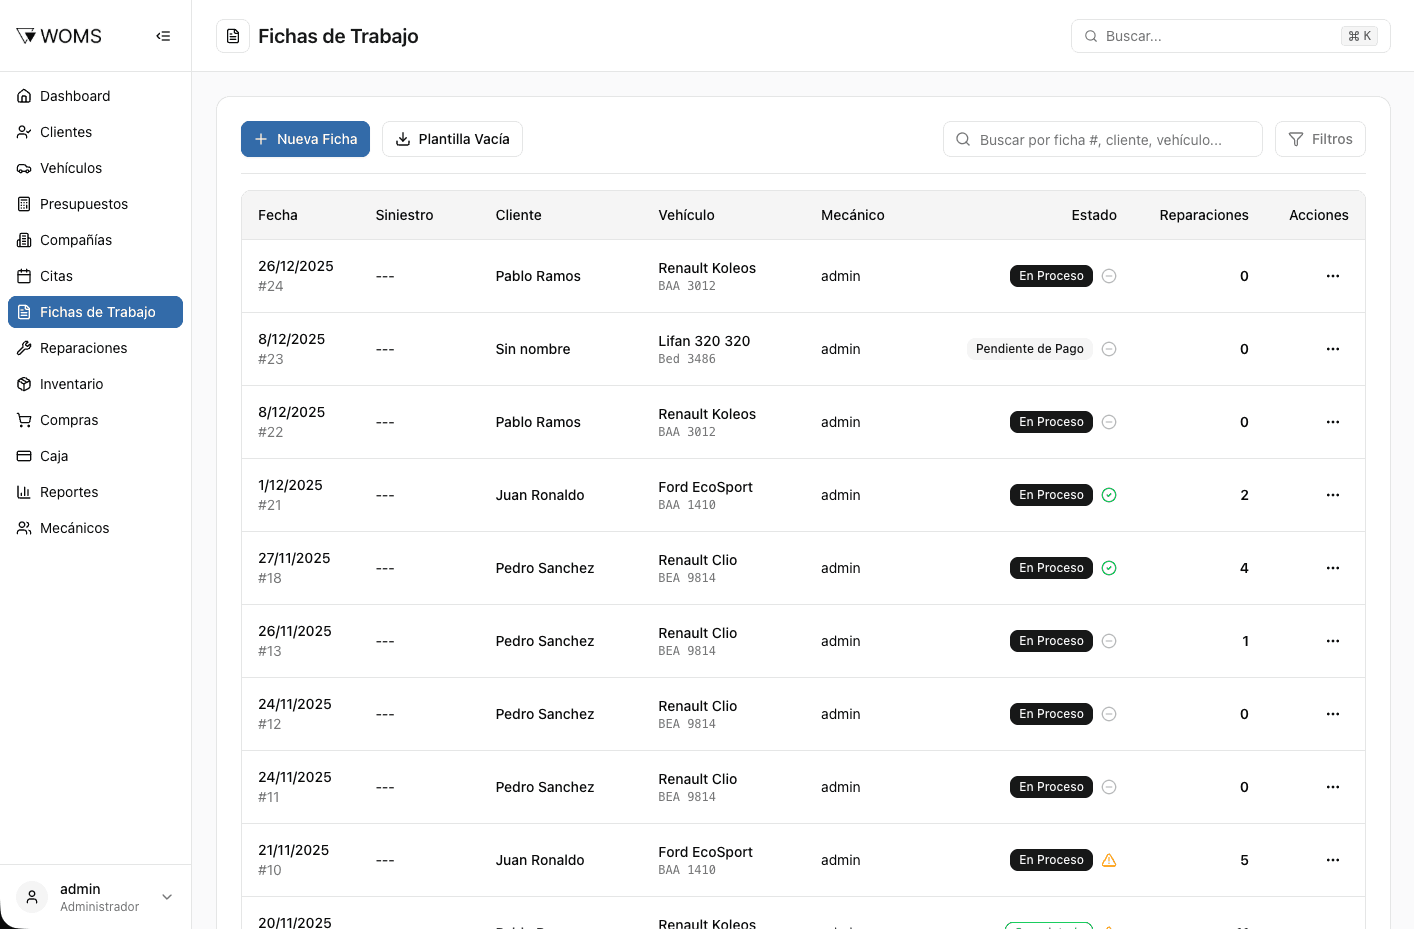Open Vehículos car icon in sidebar
1414x929 pixels.
pyautogui.click(x=24, y=168)
